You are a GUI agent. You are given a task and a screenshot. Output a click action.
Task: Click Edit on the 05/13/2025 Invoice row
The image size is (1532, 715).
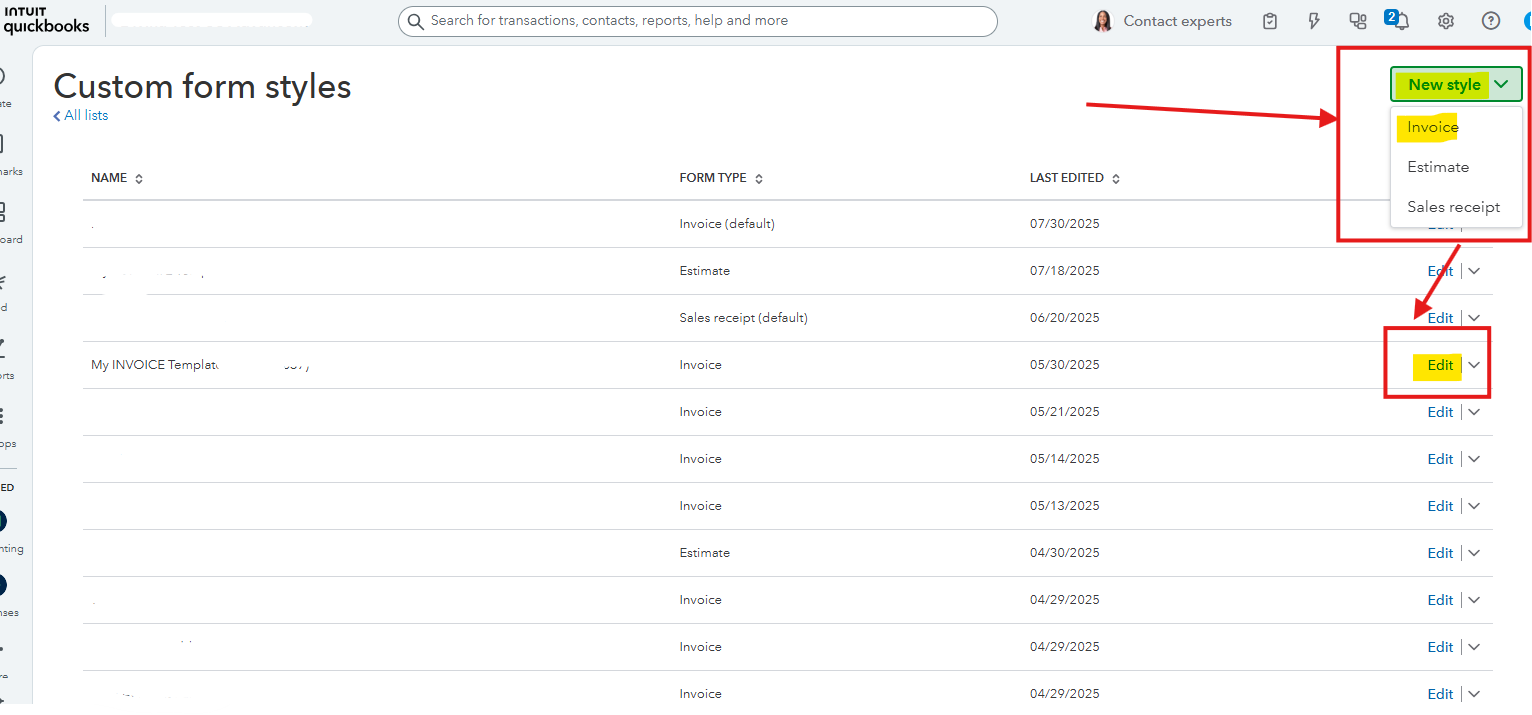click(1440, 506)
